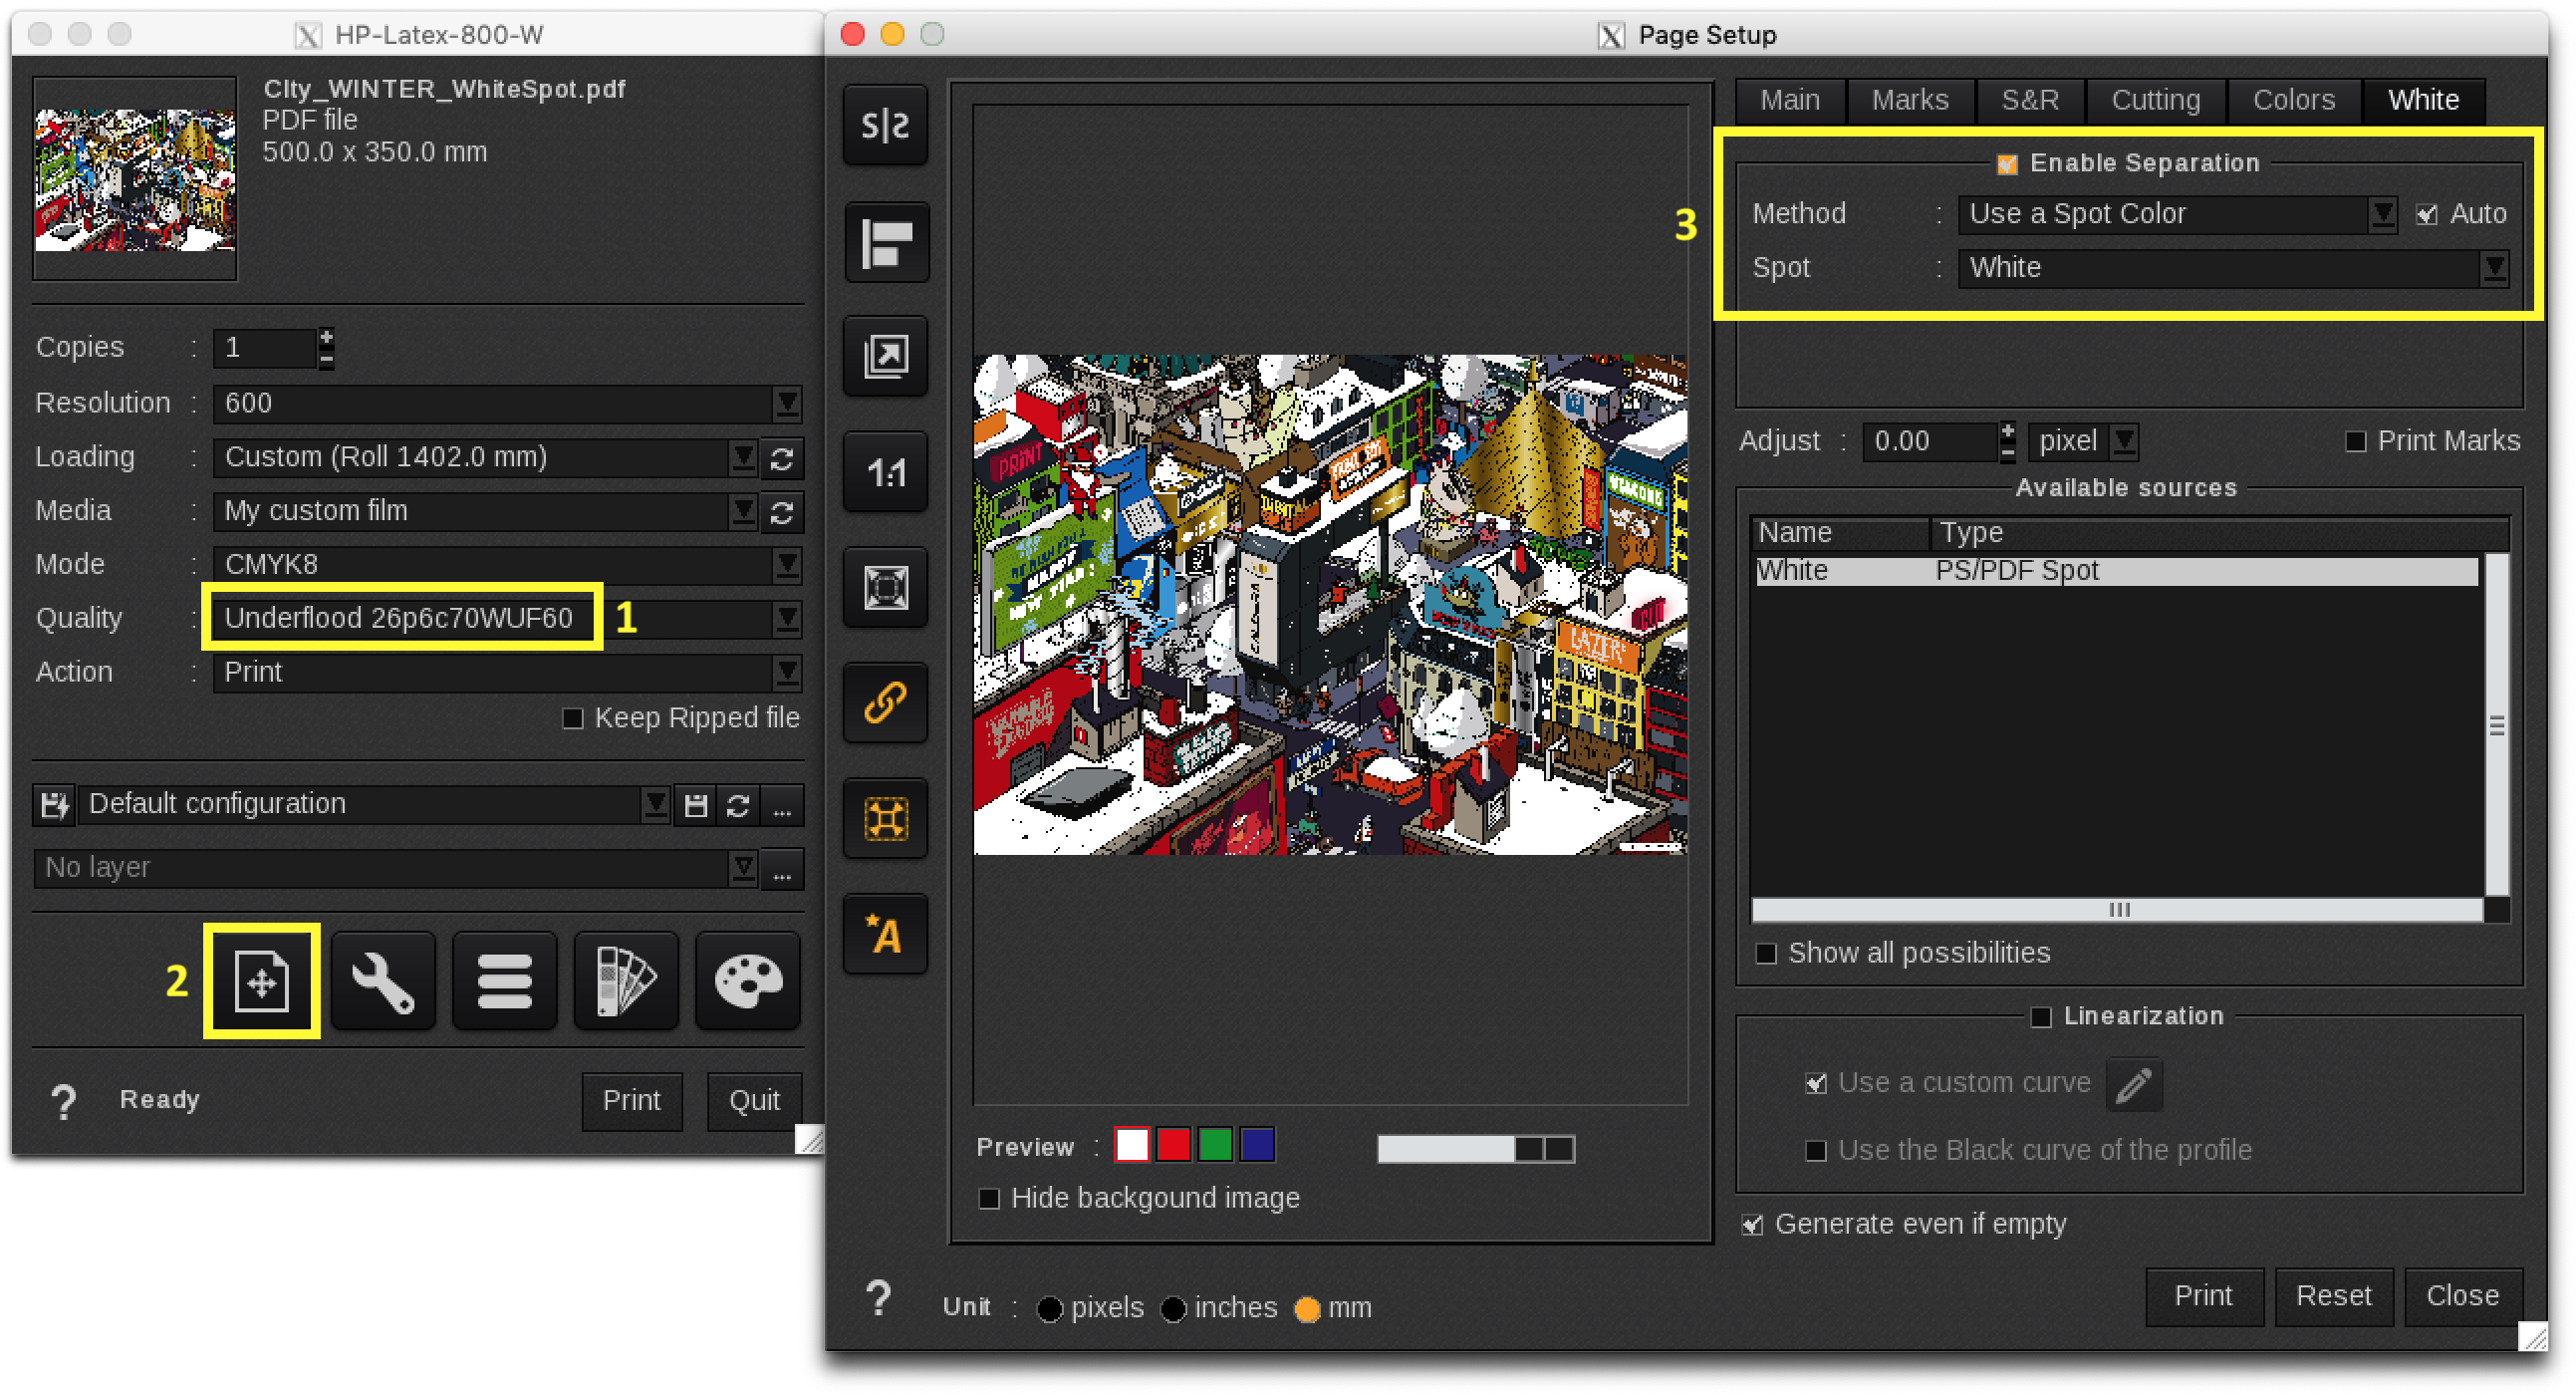Select the text annotation tool icon
Screen dimensions: 2576x1395
click(884, 934)
